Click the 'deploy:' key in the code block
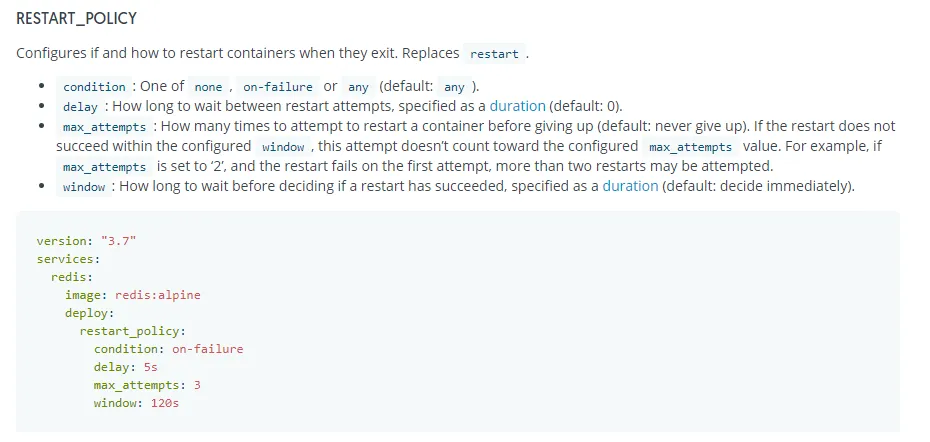The height and width of the screenshot is (442, 930). 90,313
